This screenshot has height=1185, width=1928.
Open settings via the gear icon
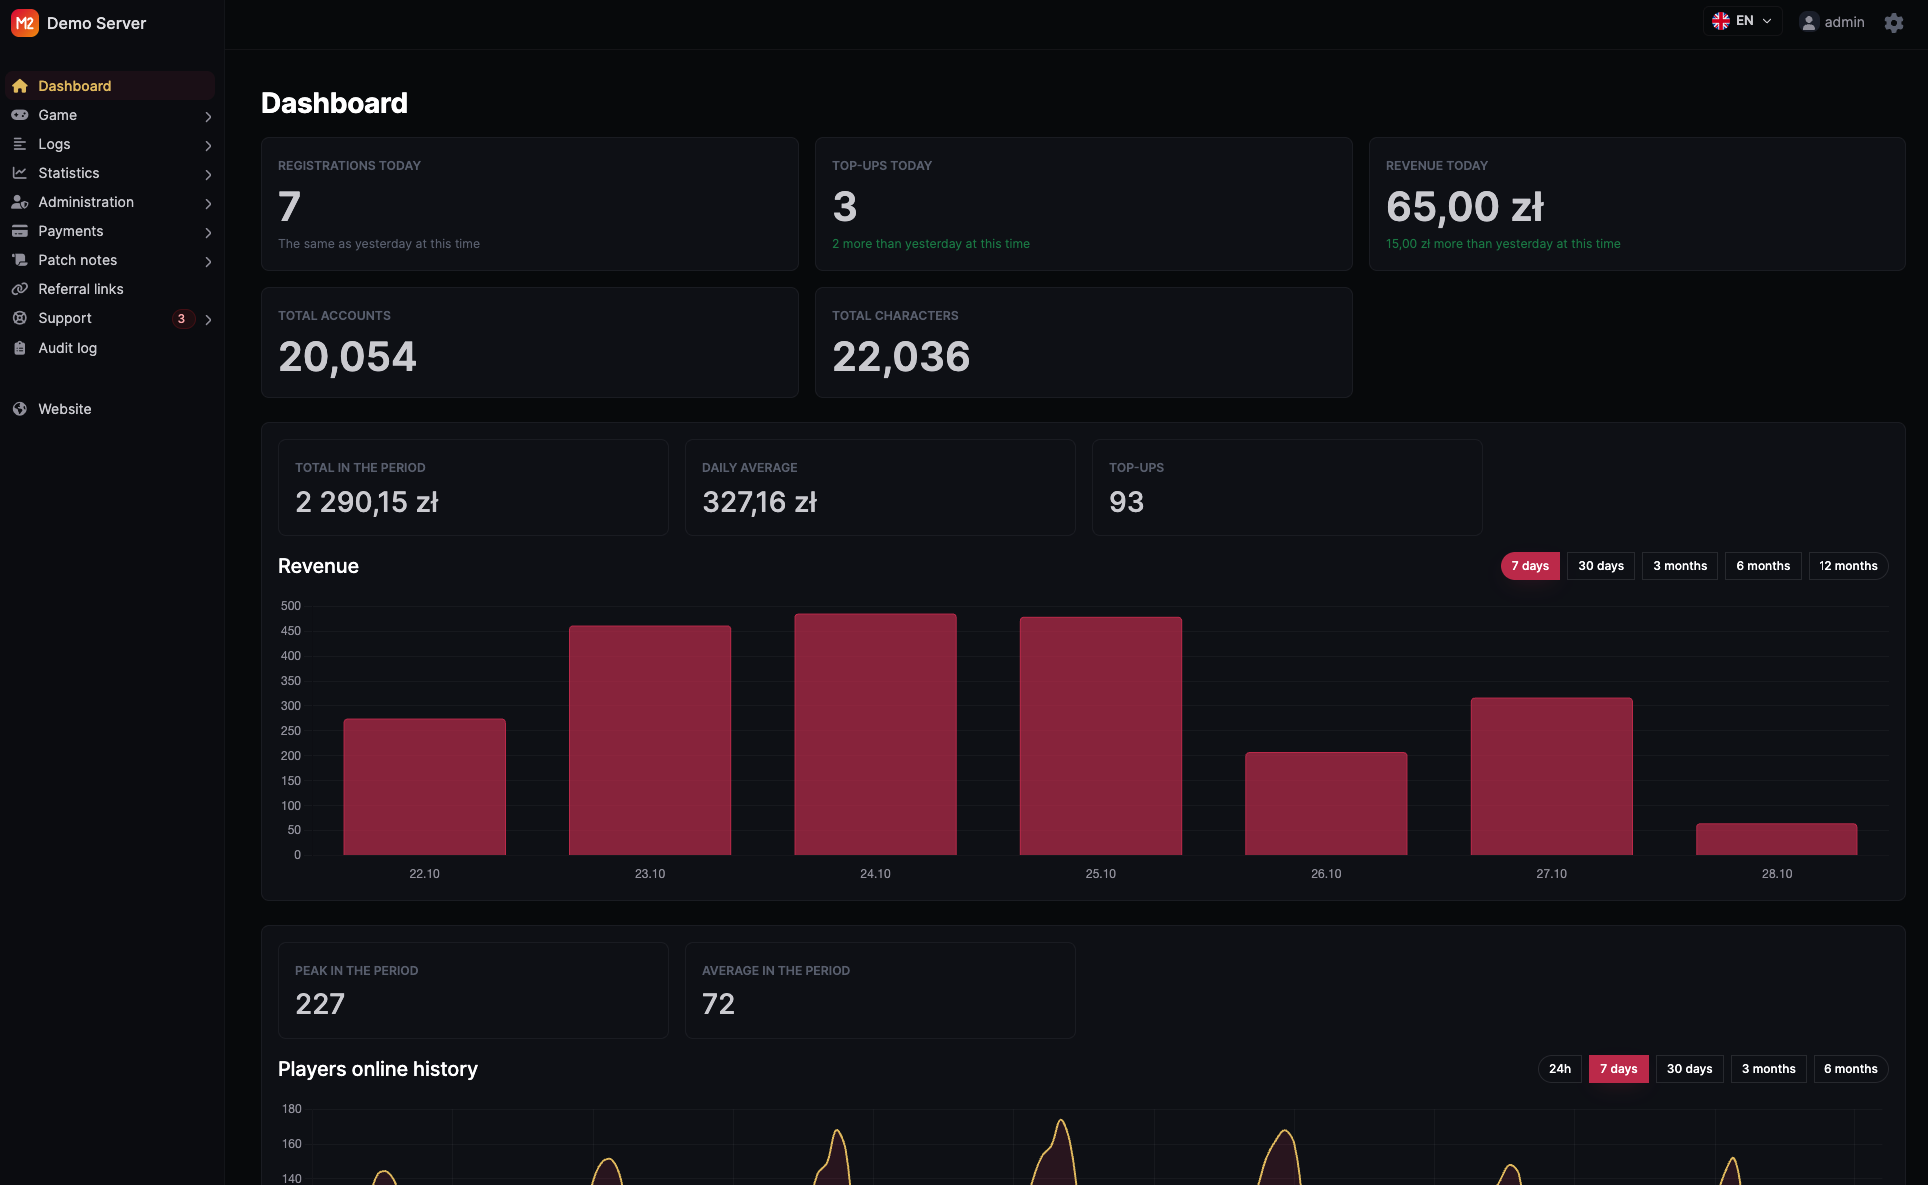(1894, 22)
